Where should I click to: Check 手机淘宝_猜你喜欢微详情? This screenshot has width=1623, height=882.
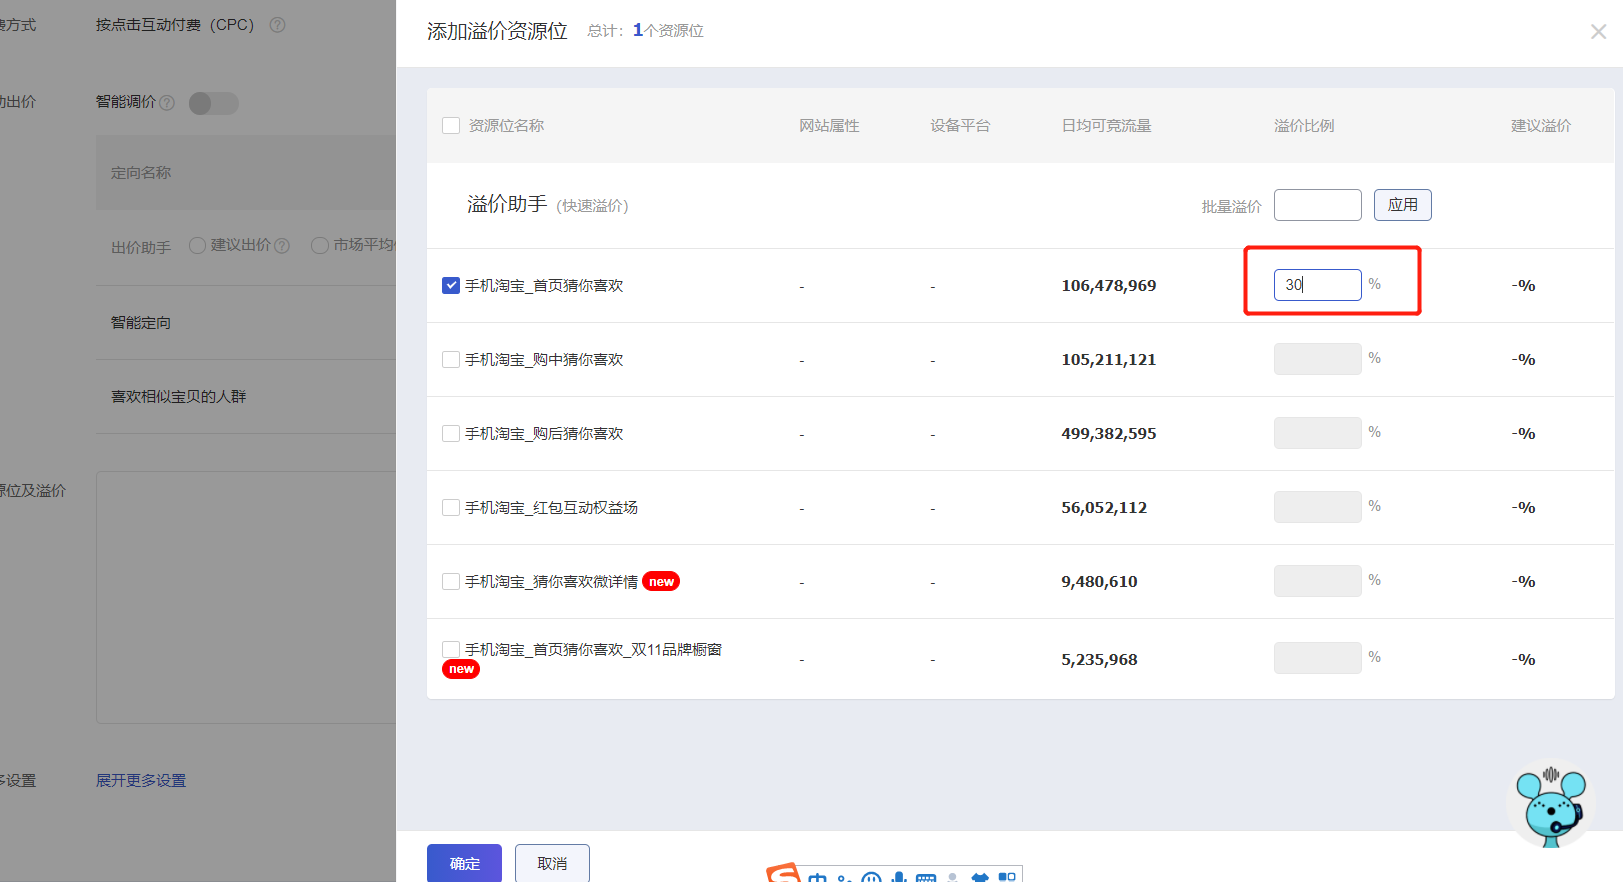point(451,581)
